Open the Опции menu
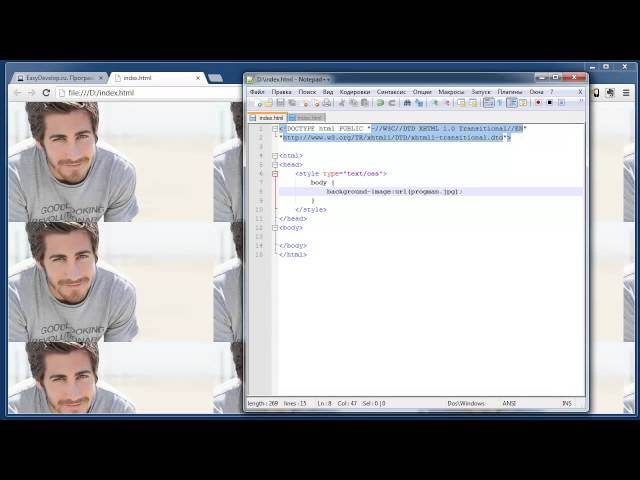This screenshot has width=640, height=480. pos(422,92)
